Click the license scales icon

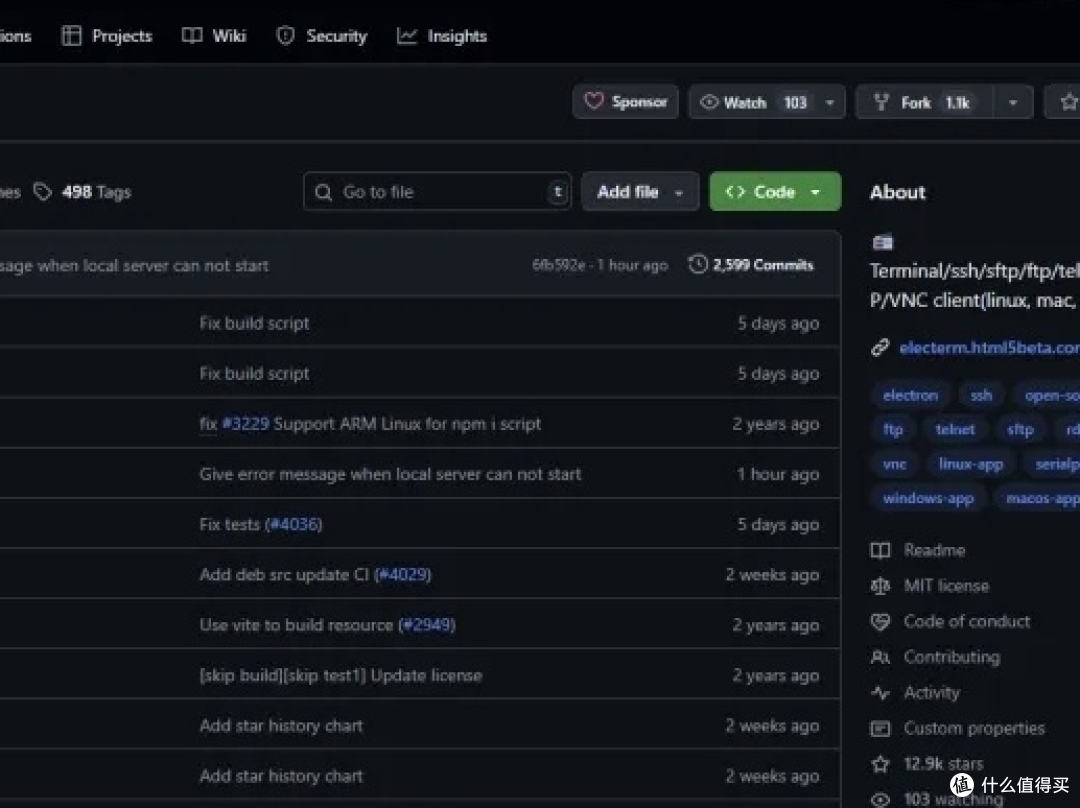pos(880,586)
